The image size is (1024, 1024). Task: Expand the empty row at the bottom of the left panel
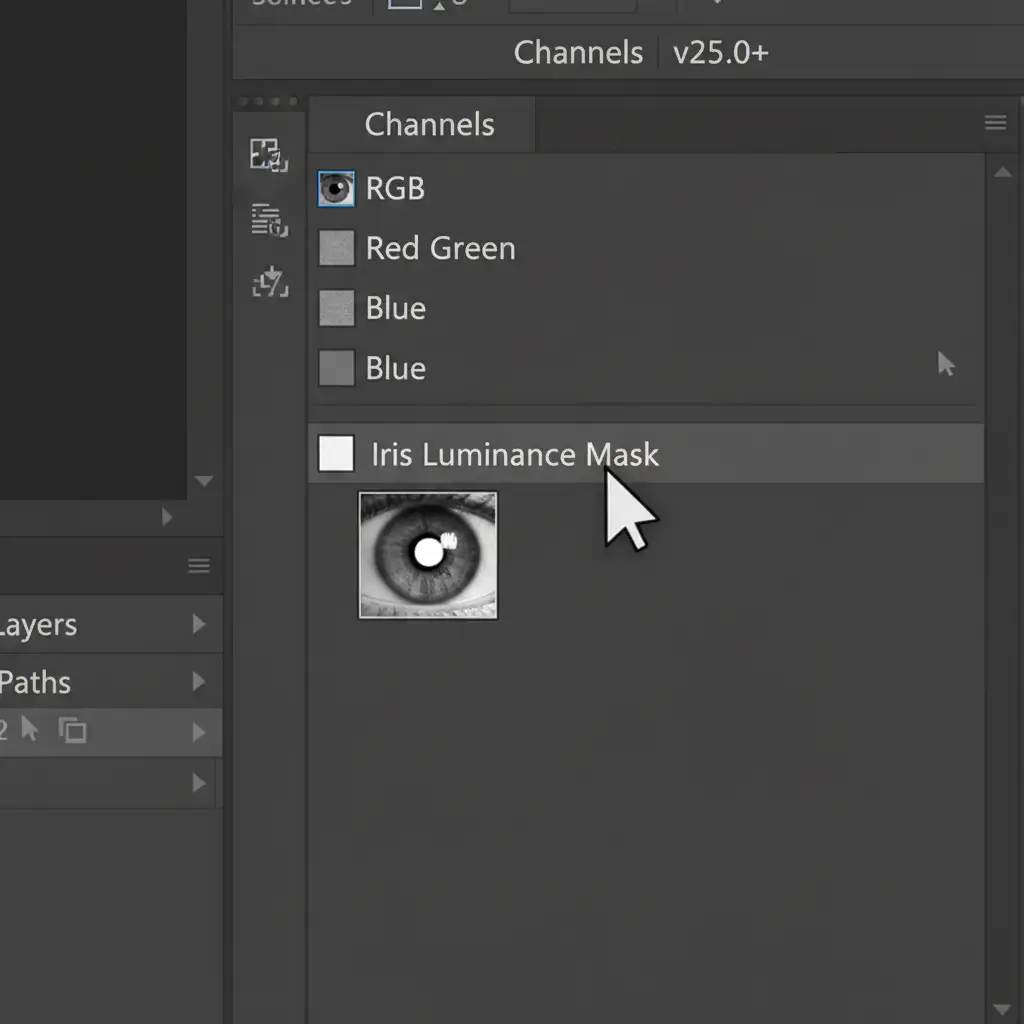pos(198,783)
